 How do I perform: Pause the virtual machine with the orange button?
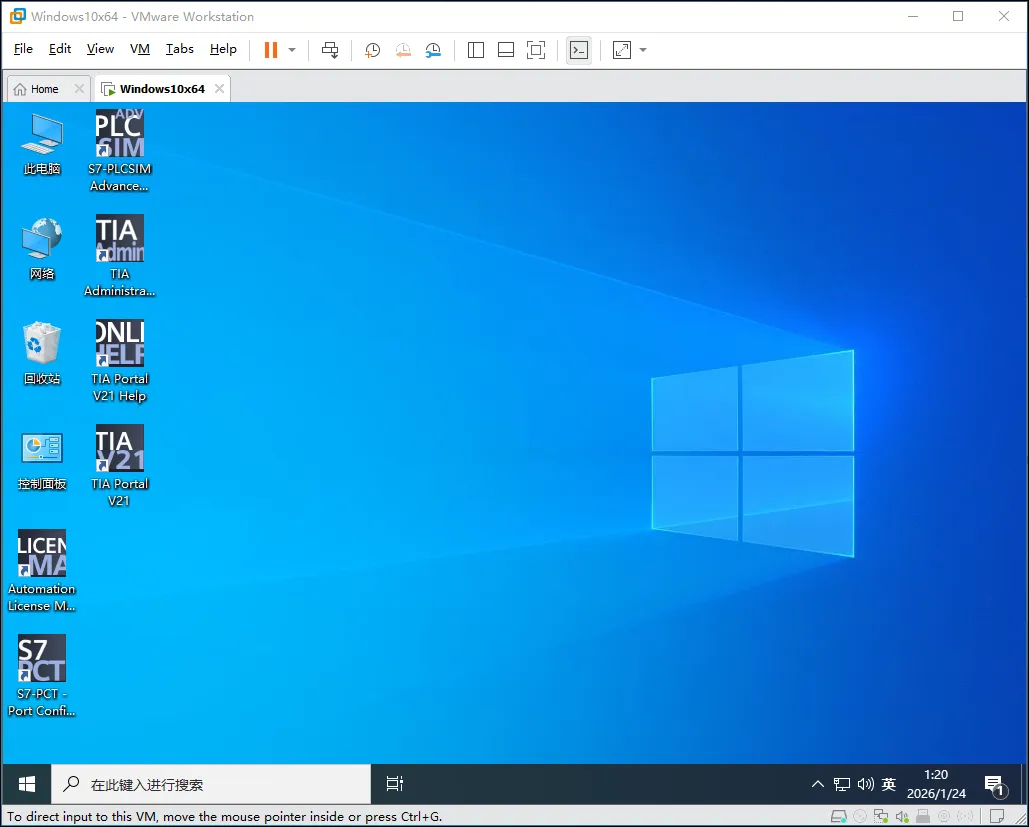(270, 50)
